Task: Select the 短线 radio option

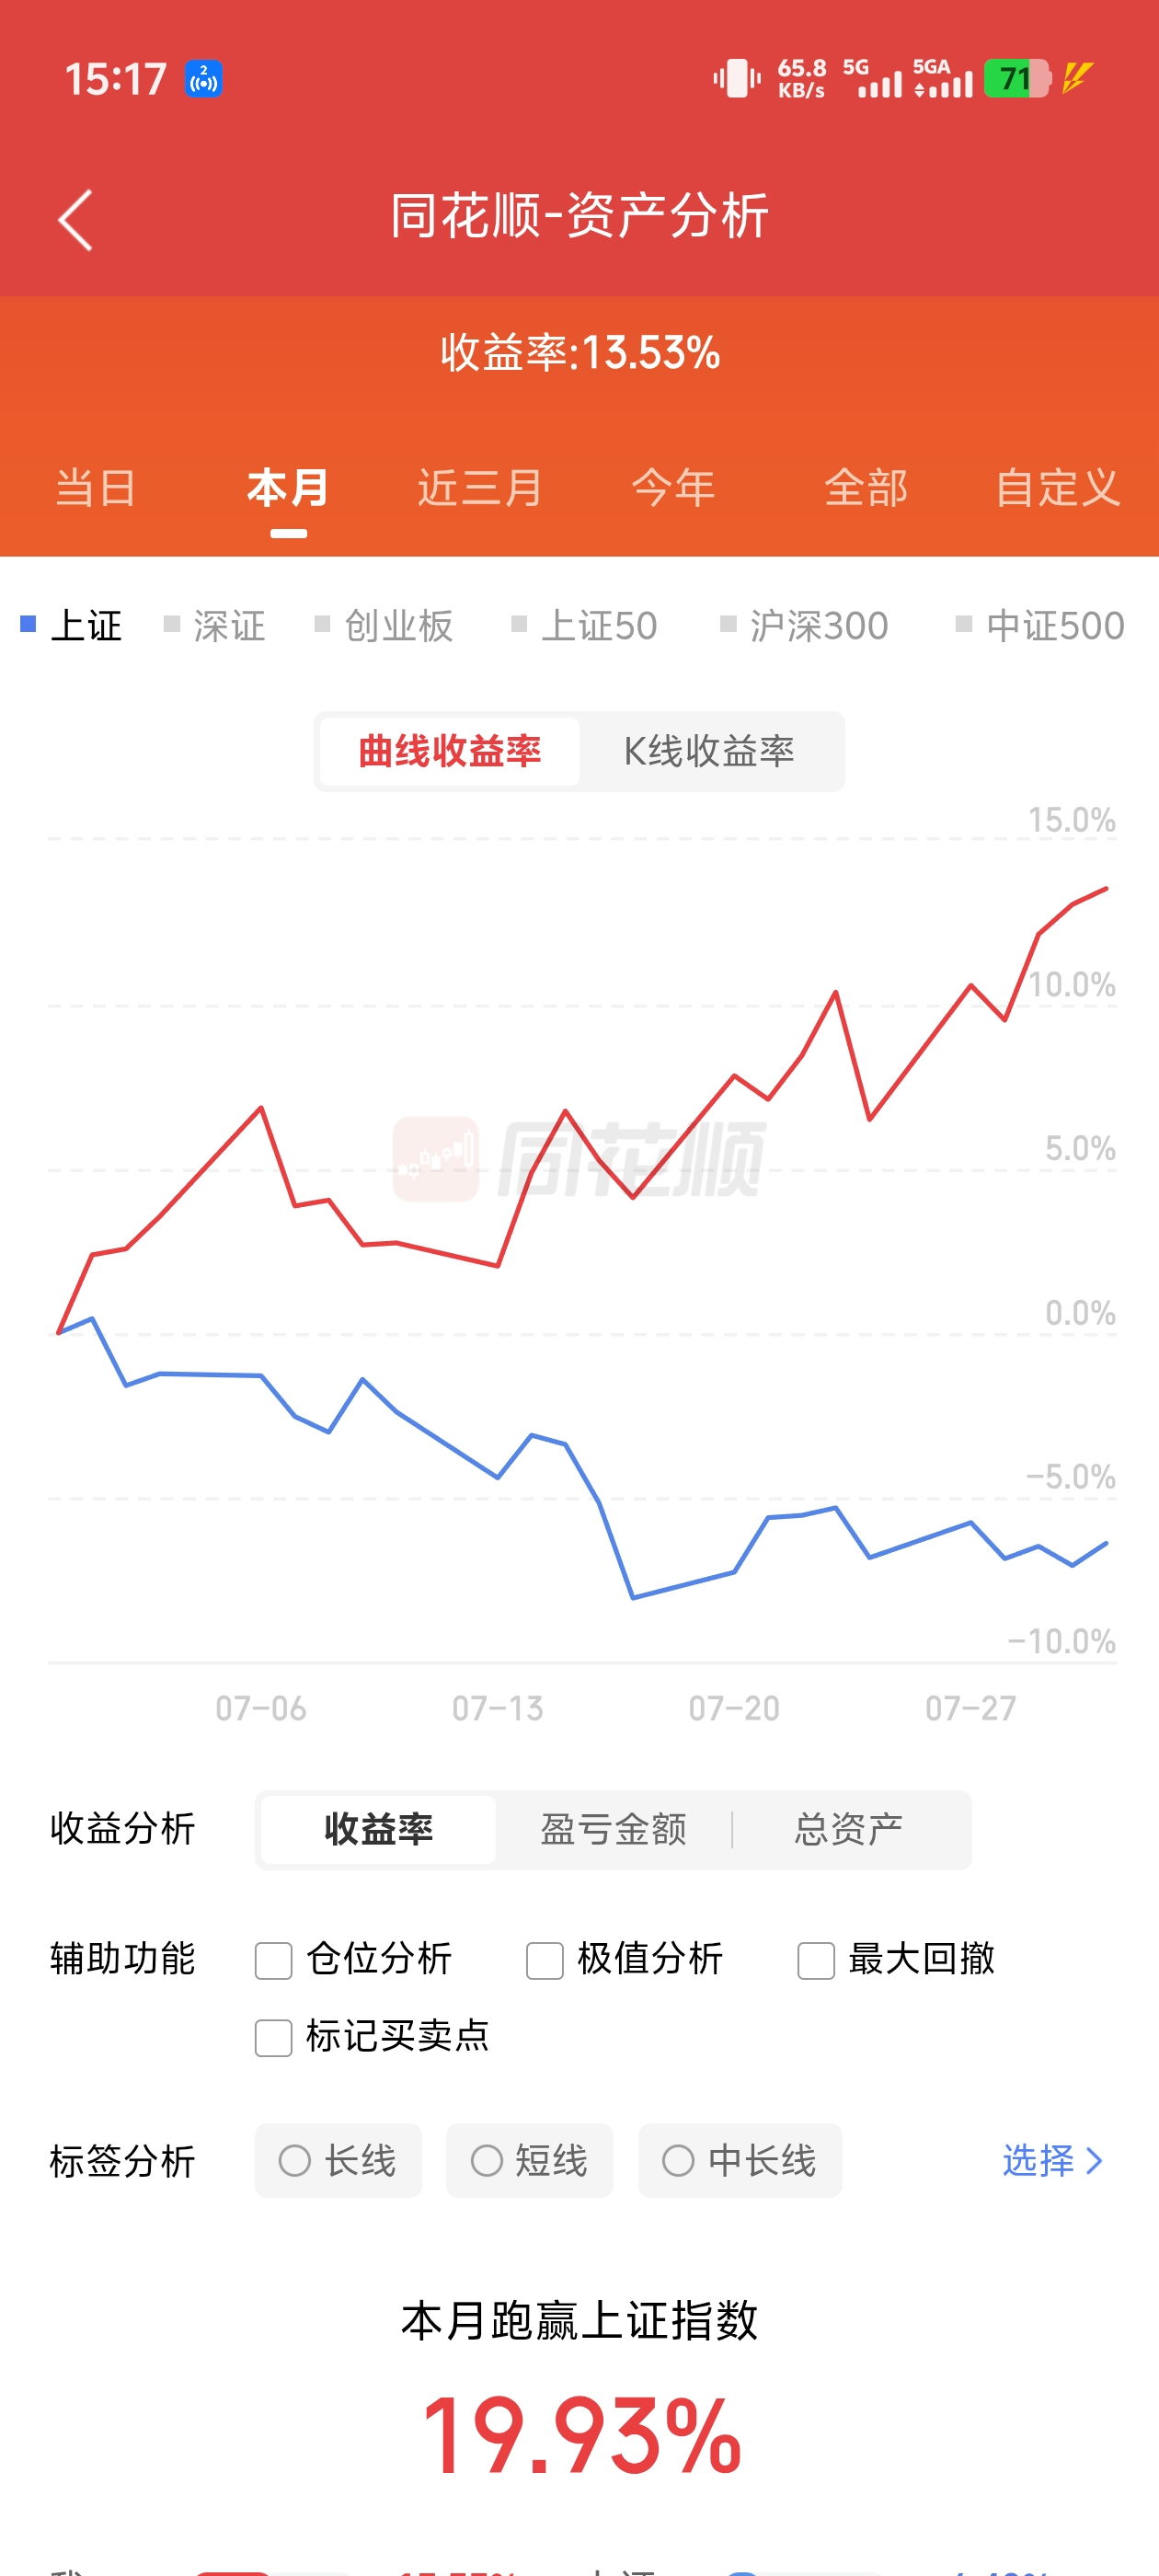Action: tap(529, 2160)
